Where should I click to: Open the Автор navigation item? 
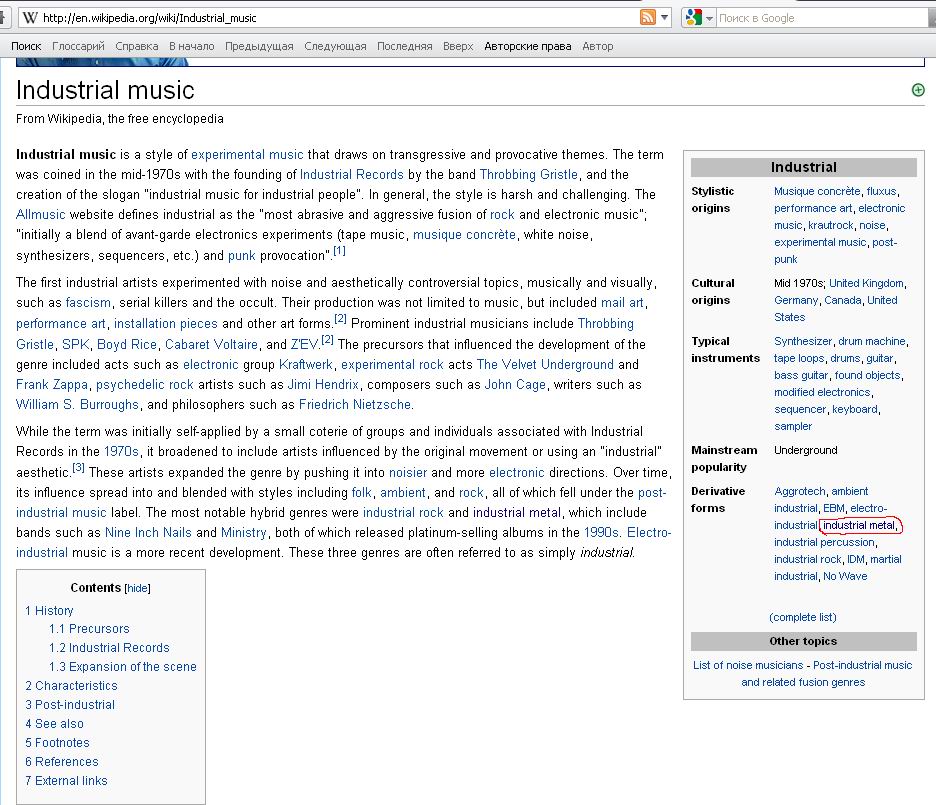pyautogui.click(x=598, y=46)
